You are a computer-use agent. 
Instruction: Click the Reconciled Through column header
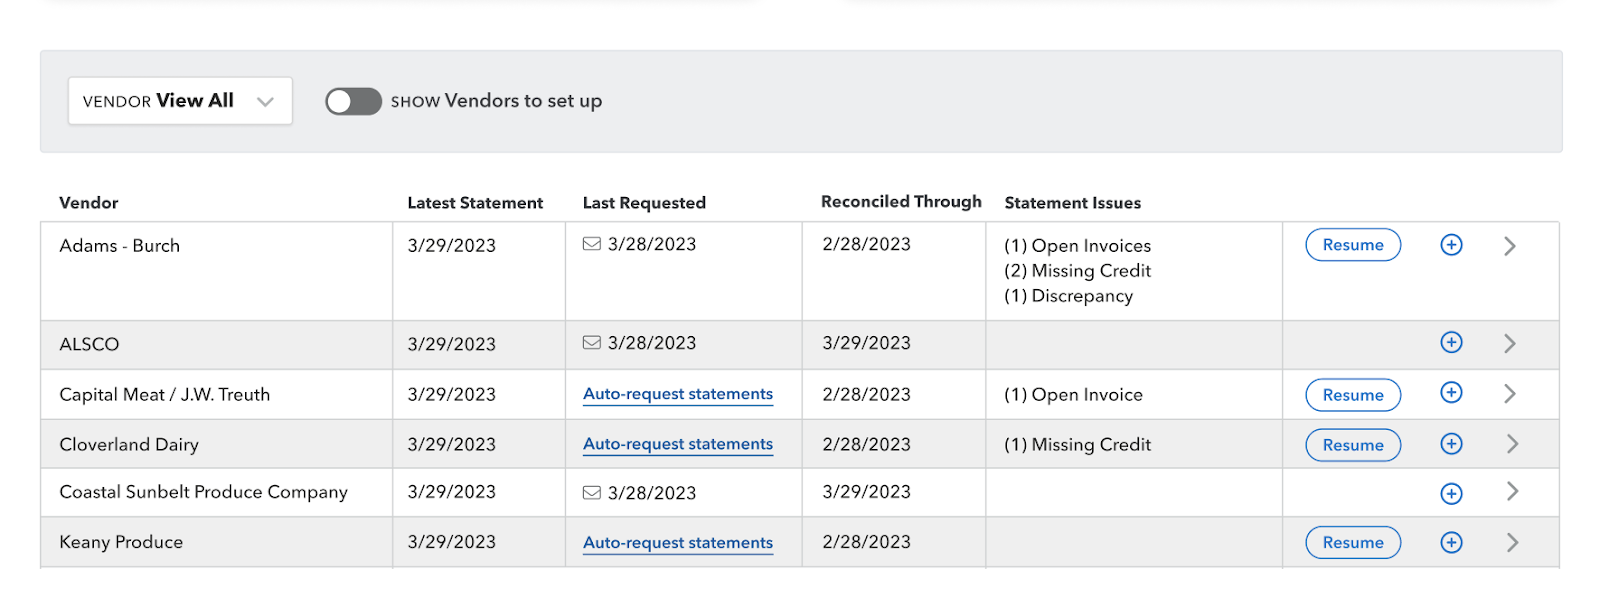pyautogui.click(x=901, y=202)
